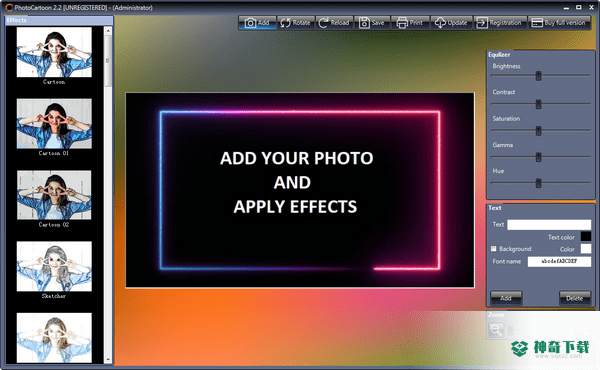Close the PhotoCartoon window

(591, 7)
